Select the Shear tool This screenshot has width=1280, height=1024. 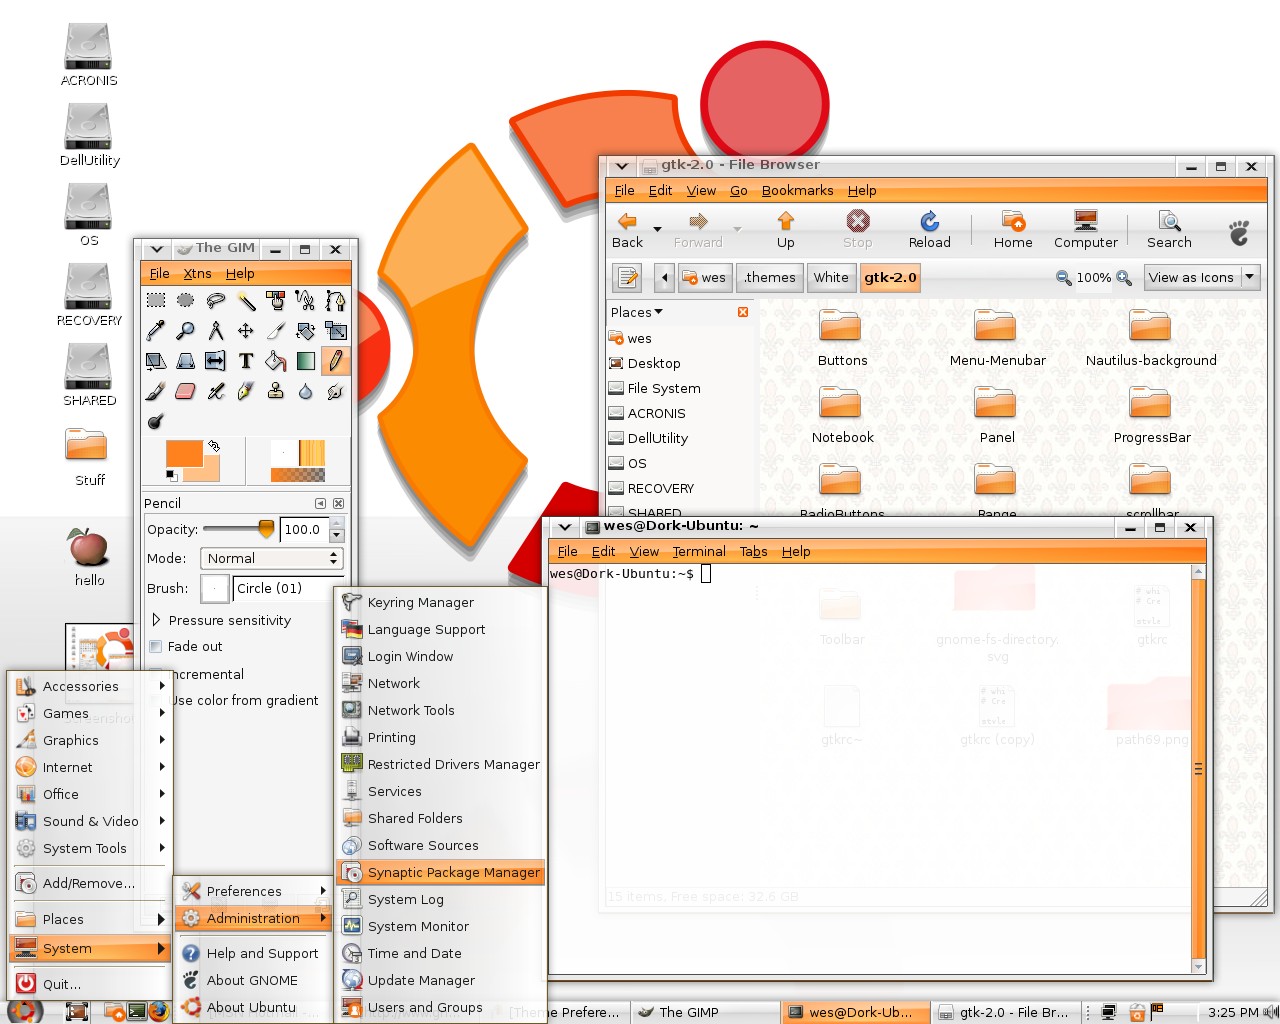[x=156, y=360]
